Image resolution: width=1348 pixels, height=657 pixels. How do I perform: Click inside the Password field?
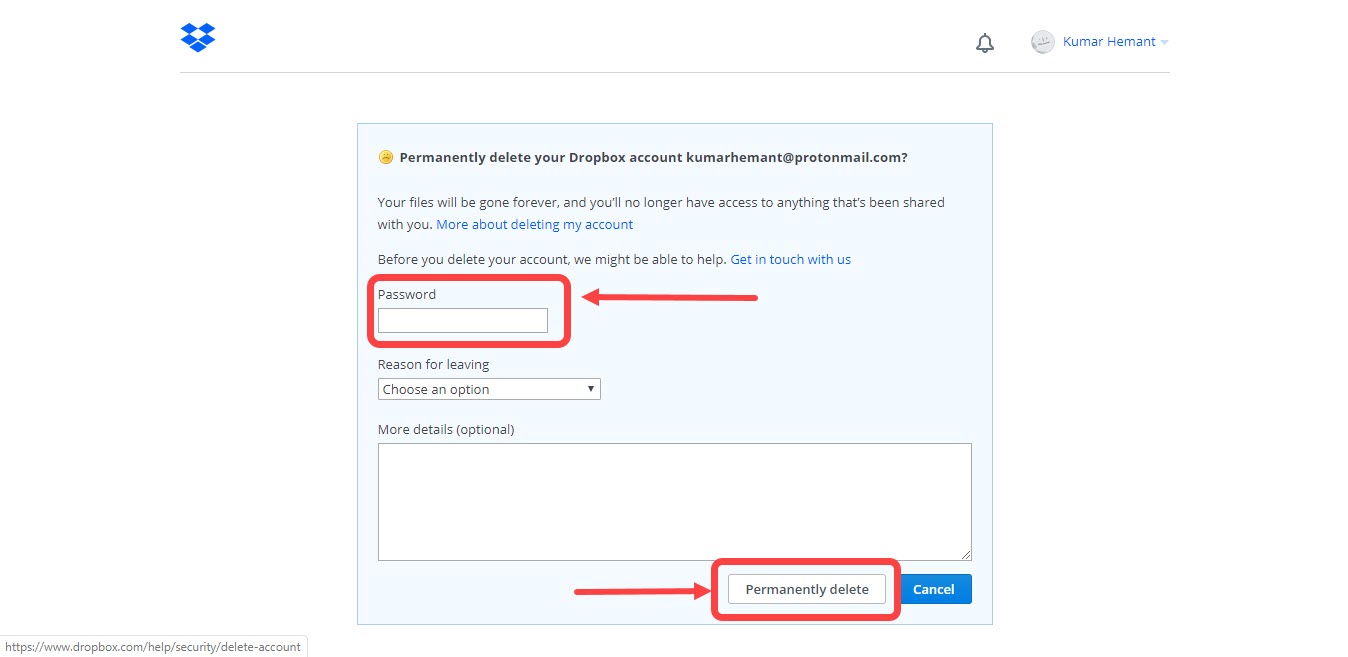[x=462, y=320]
